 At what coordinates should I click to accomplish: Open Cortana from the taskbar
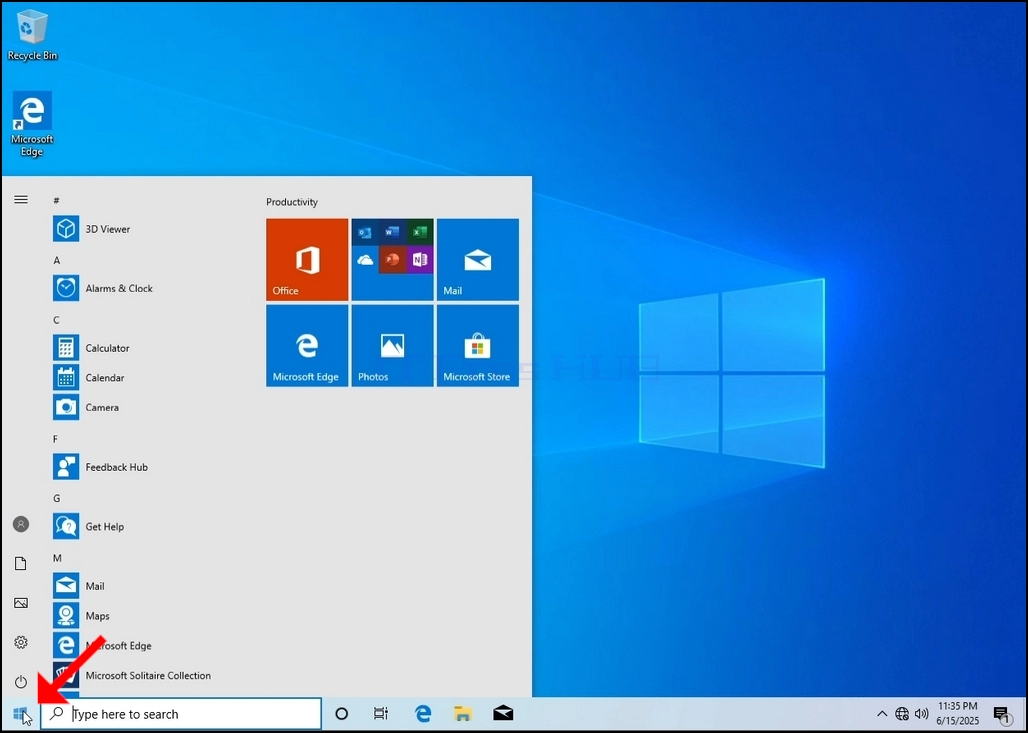point(342,714)
